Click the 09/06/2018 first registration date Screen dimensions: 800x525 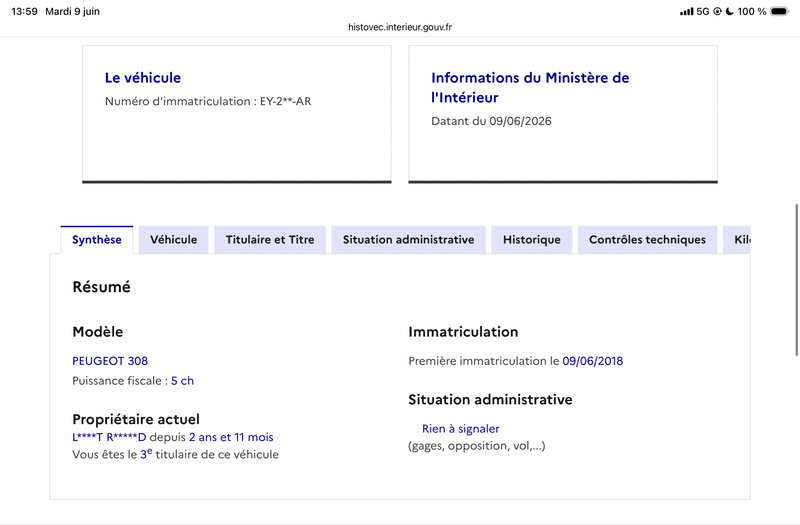pyautogui.click(x=592, y=361)
